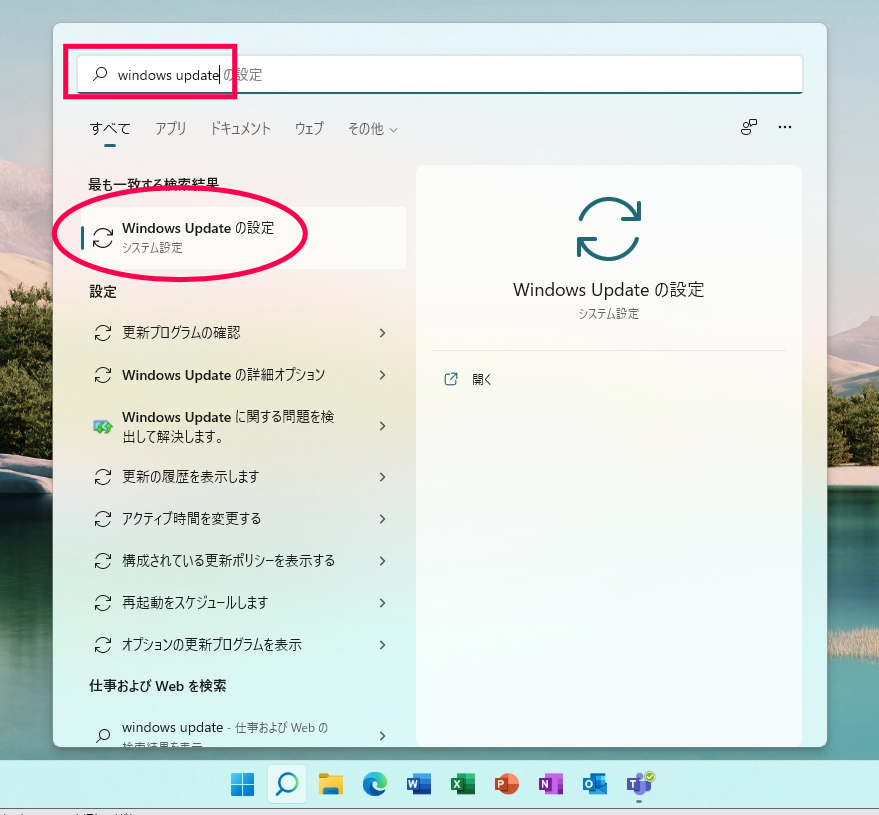Viewport: 879px width, 815px height.
Task: Click the taskbar Search magnifier icon
Action: coord(286,784)
